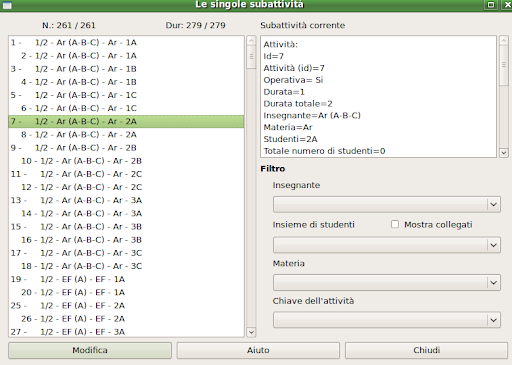This screenshot has width=512, height=365.
Task: Click the Modifica button
Action: [90, 350]
